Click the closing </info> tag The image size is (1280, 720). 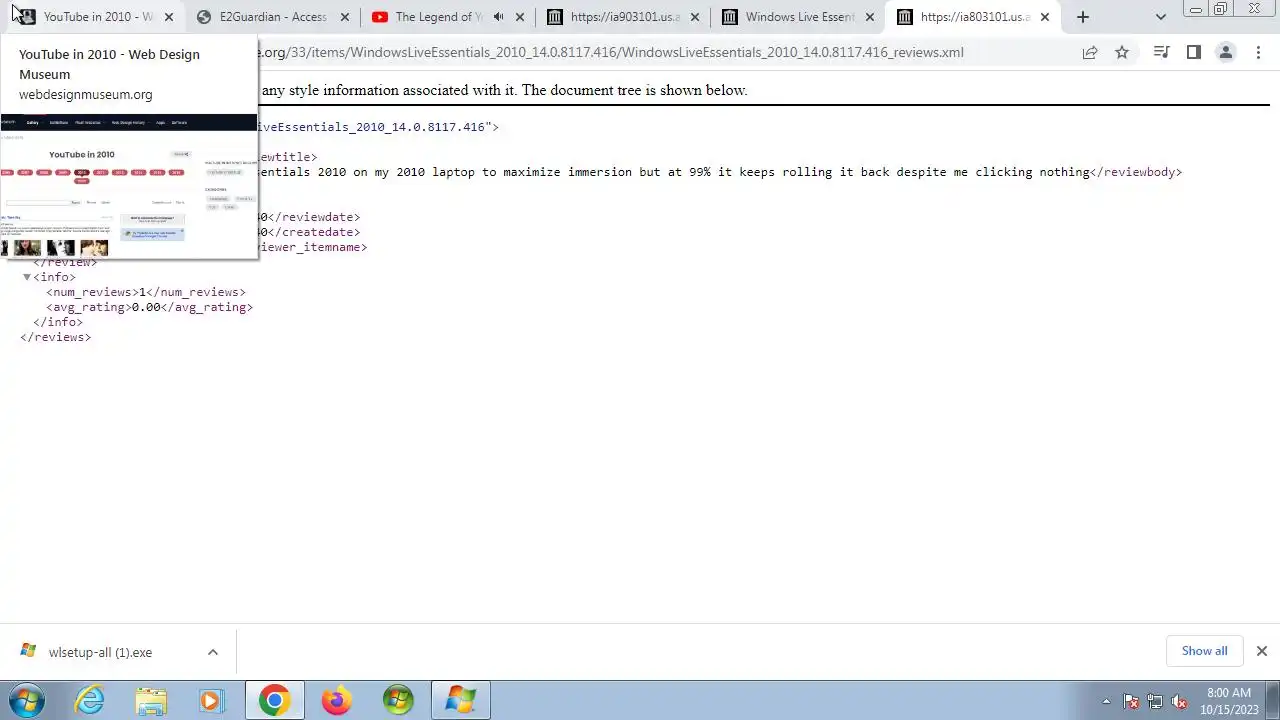click(58, 322)
